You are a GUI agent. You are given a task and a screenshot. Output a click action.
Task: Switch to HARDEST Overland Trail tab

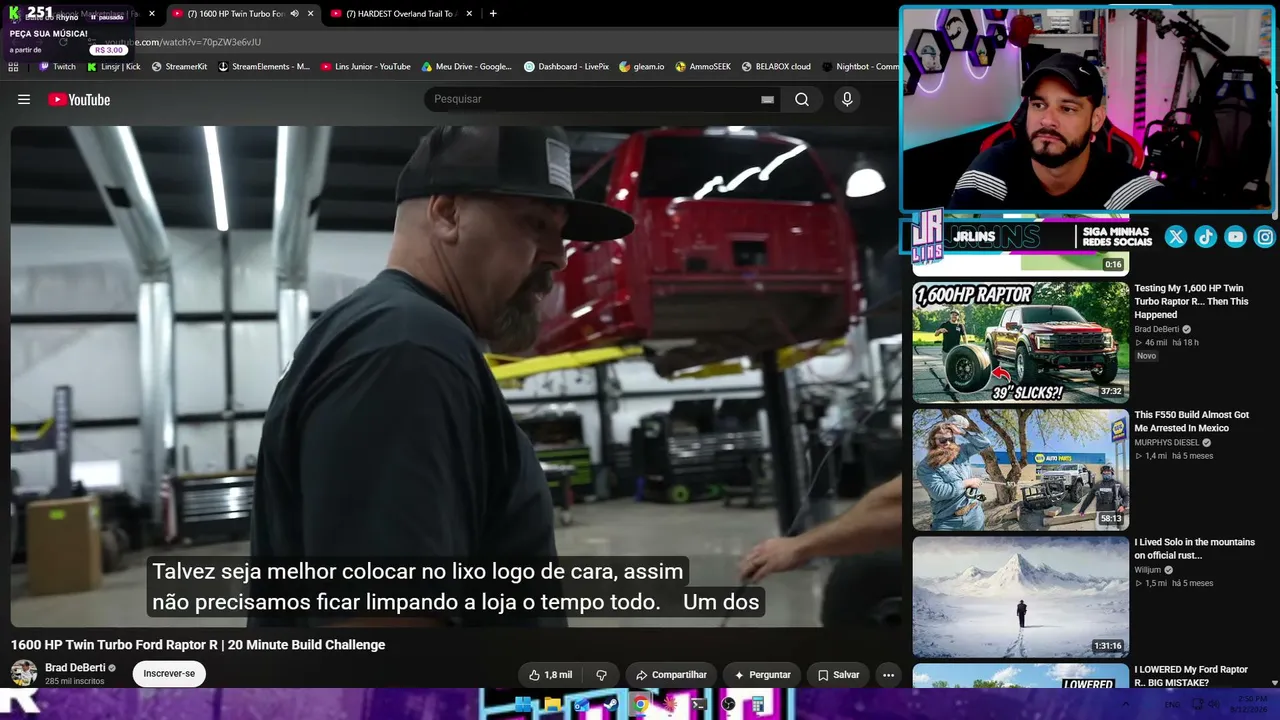click(x=402, y=14)
